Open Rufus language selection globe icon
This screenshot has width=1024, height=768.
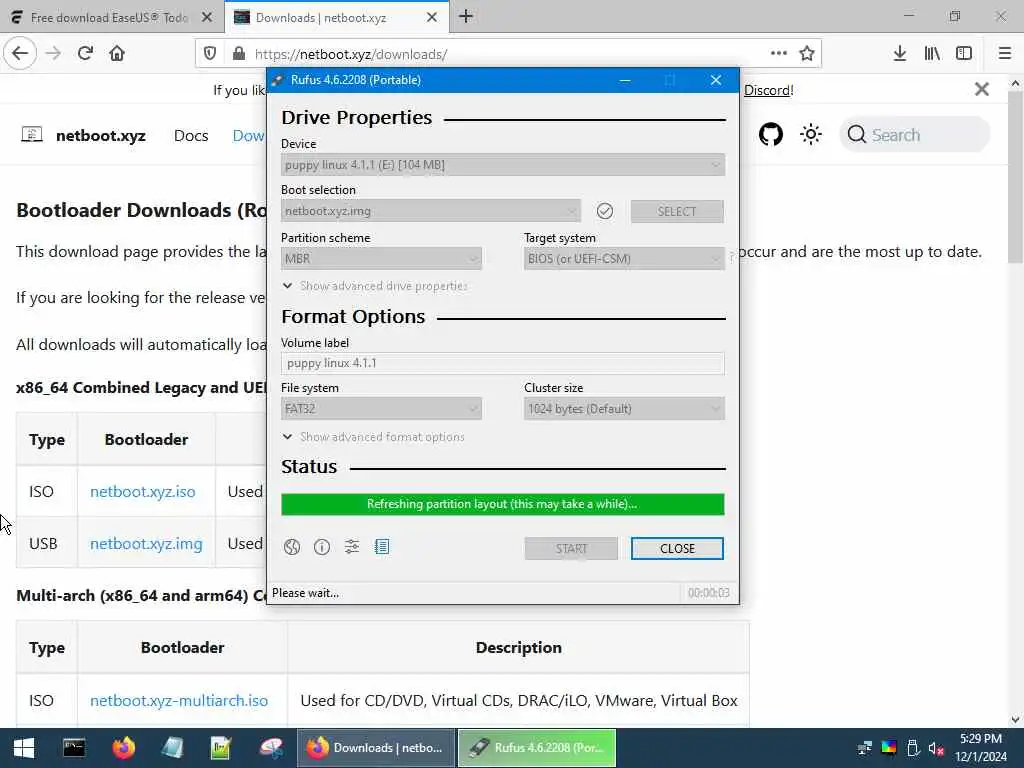point(292,547)
